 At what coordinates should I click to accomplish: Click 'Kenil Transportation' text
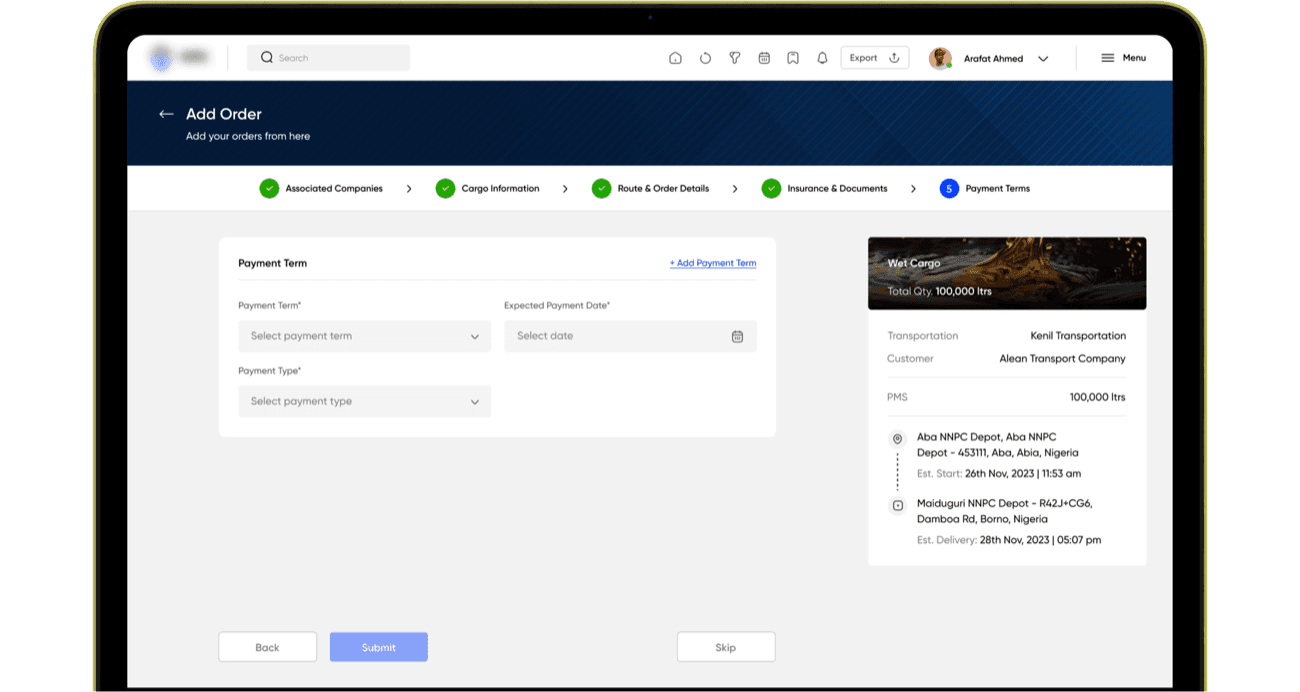[x=1078, y=336]
